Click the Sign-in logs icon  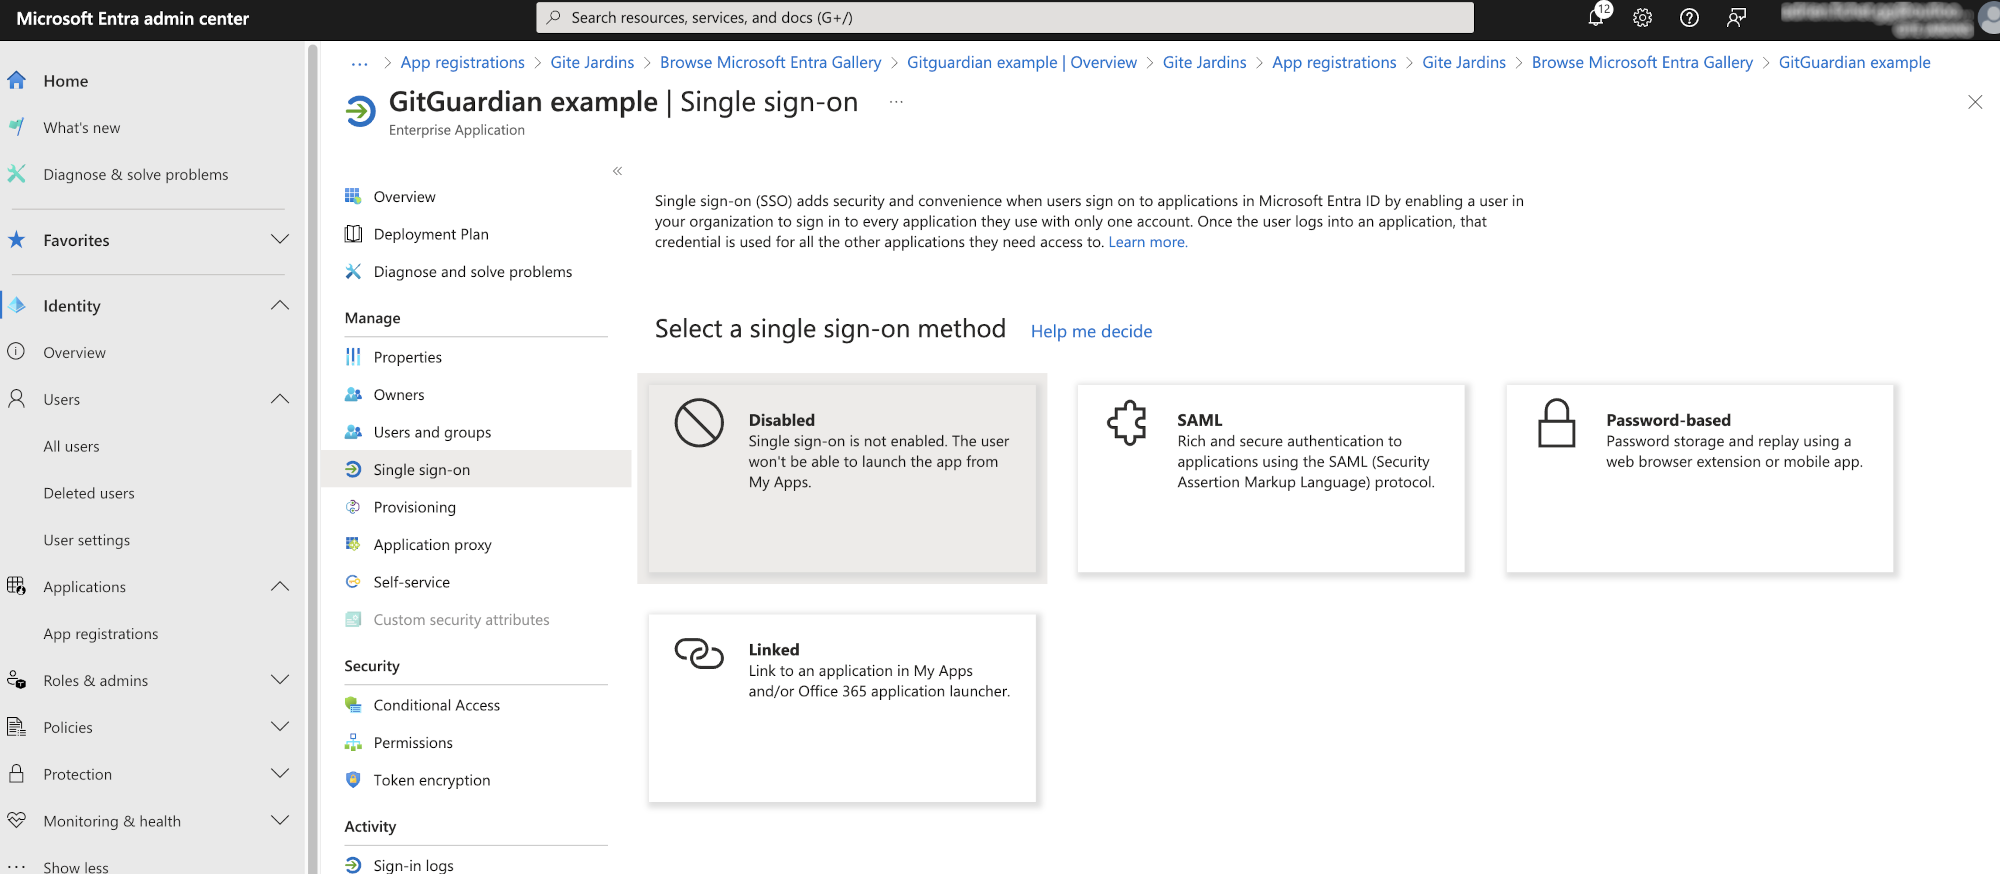click(x=353, y=865)
